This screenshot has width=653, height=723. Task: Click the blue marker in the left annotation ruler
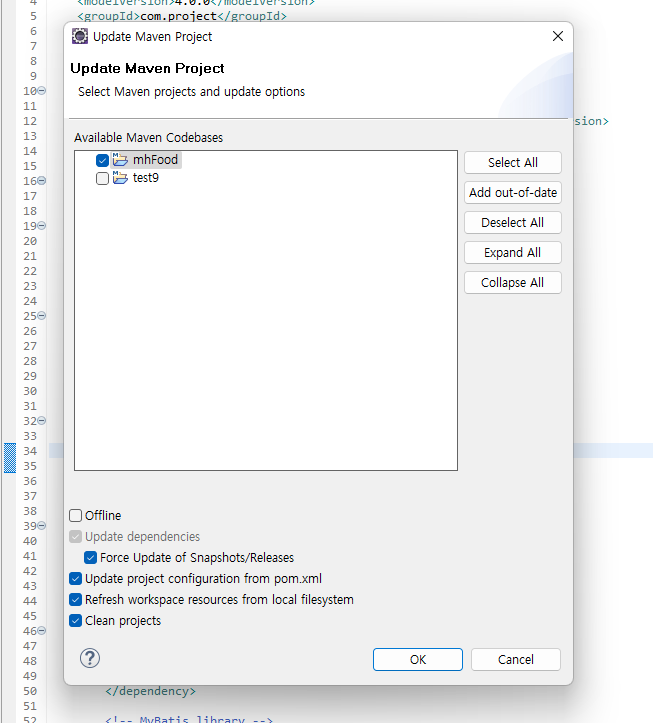[x=10, y=458]
